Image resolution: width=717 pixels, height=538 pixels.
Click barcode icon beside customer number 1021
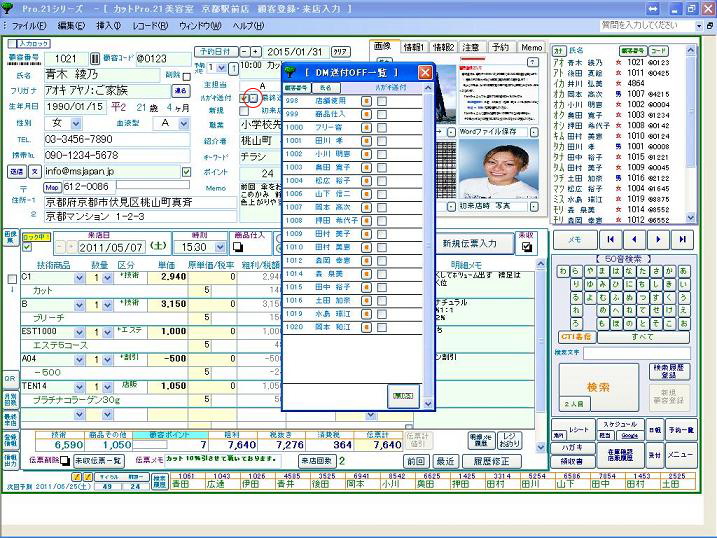click(95, 59)
